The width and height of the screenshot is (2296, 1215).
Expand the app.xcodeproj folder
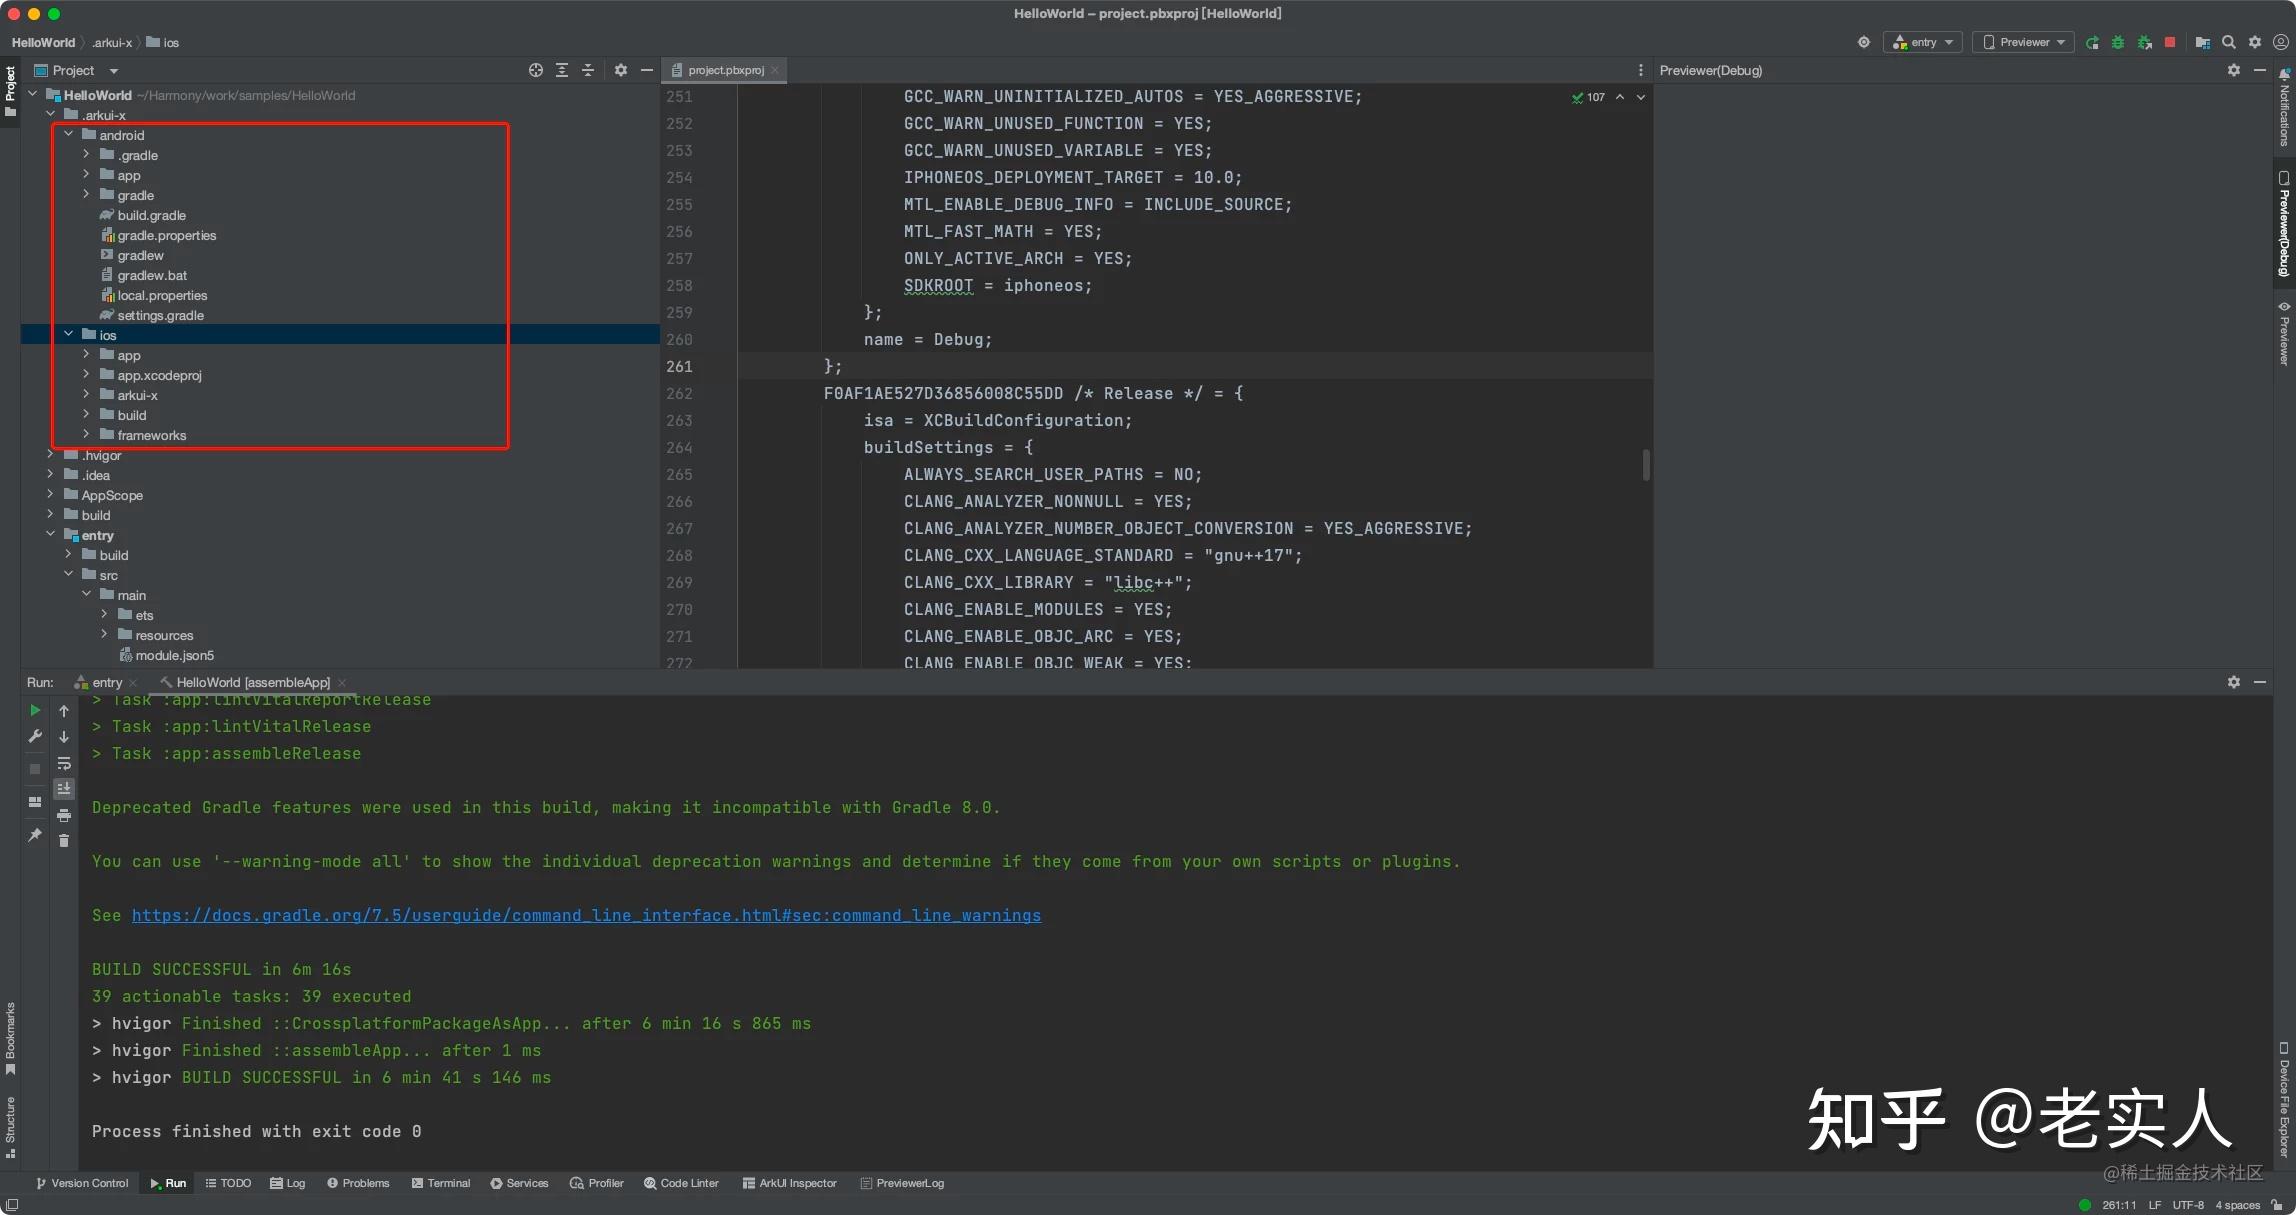[87, 374]
